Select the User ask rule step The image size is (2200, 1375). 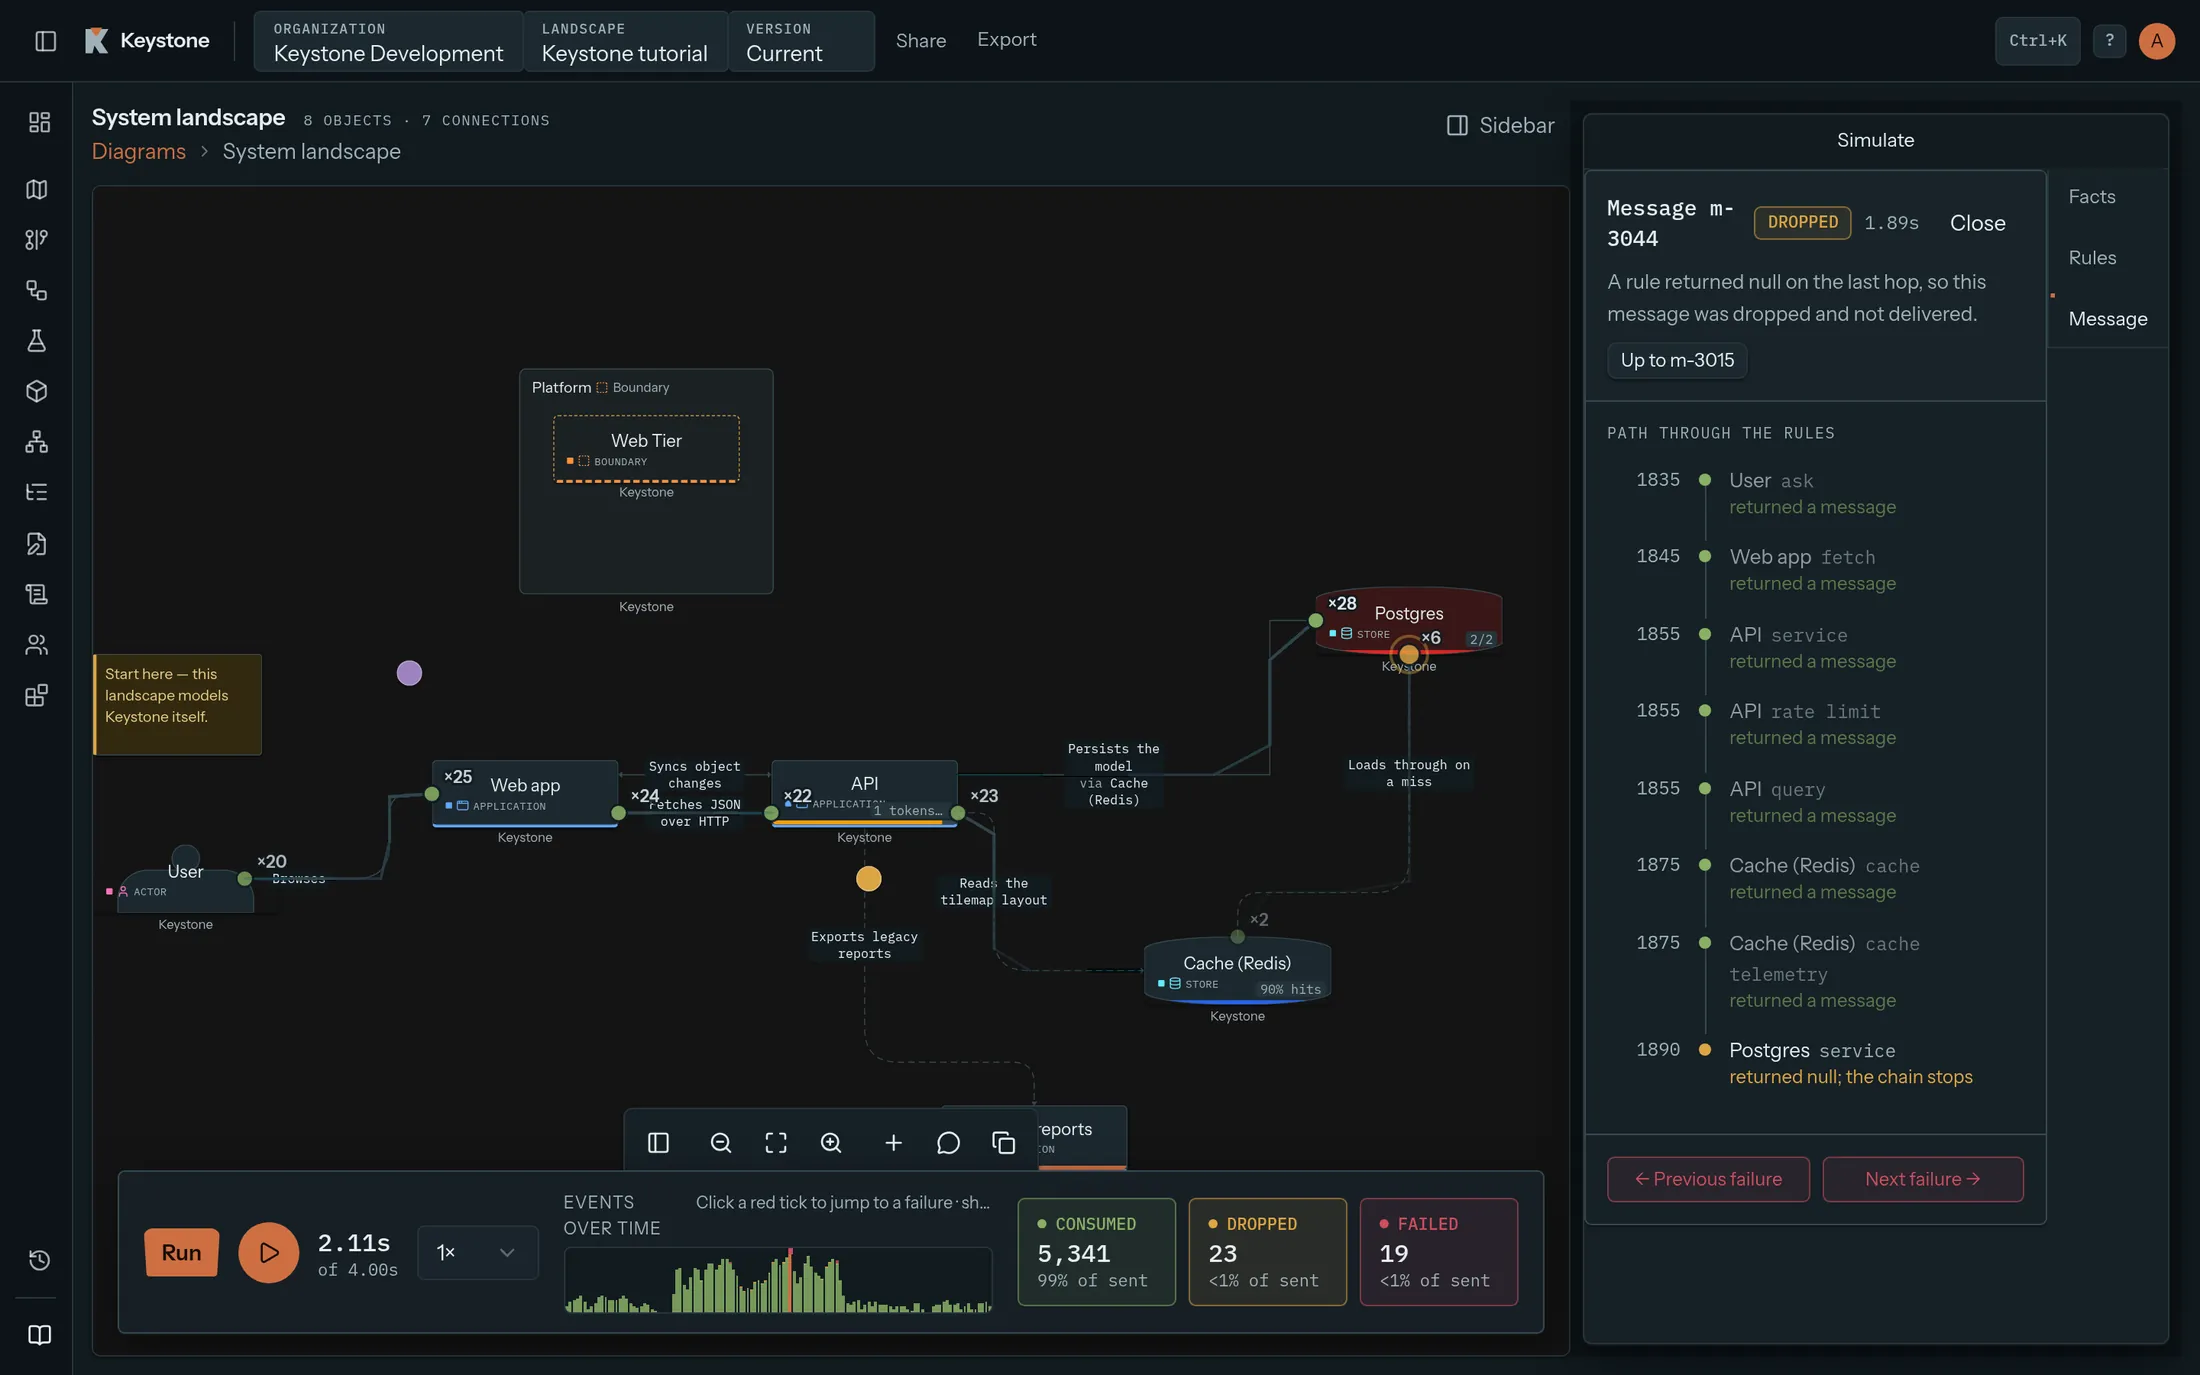point(1814,493)
